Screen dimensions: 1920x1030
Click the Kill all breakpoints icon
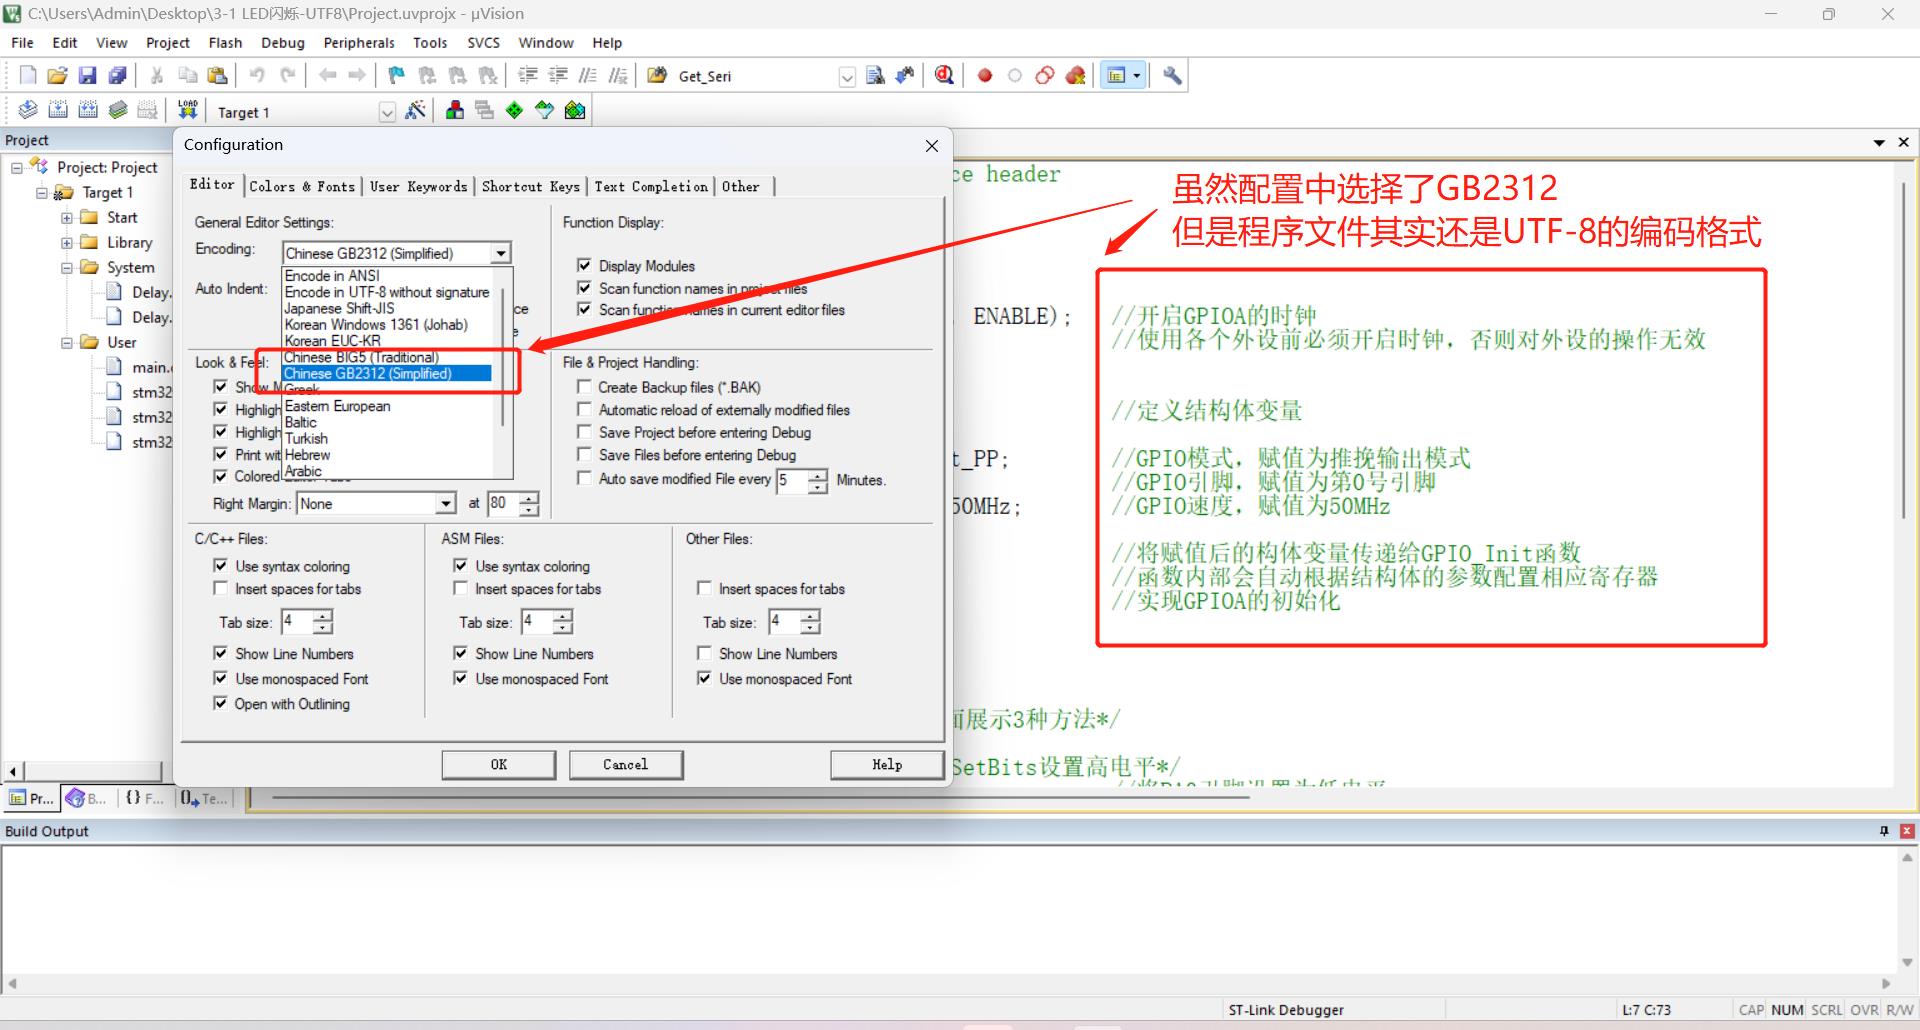(x=1076, y=75)
